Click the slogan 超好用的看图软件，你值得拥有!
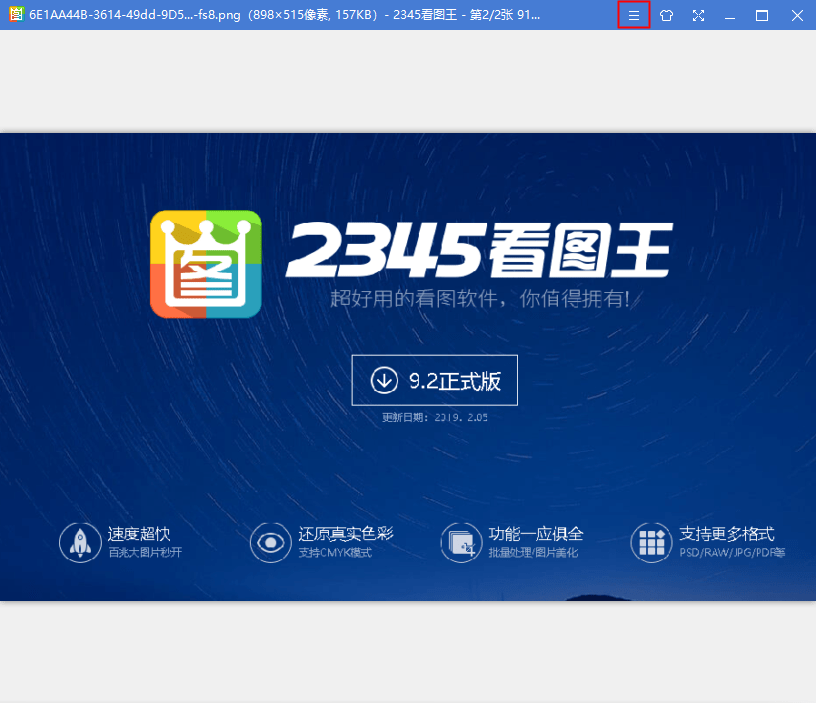The image size is (816, 703). coord(480,299)
